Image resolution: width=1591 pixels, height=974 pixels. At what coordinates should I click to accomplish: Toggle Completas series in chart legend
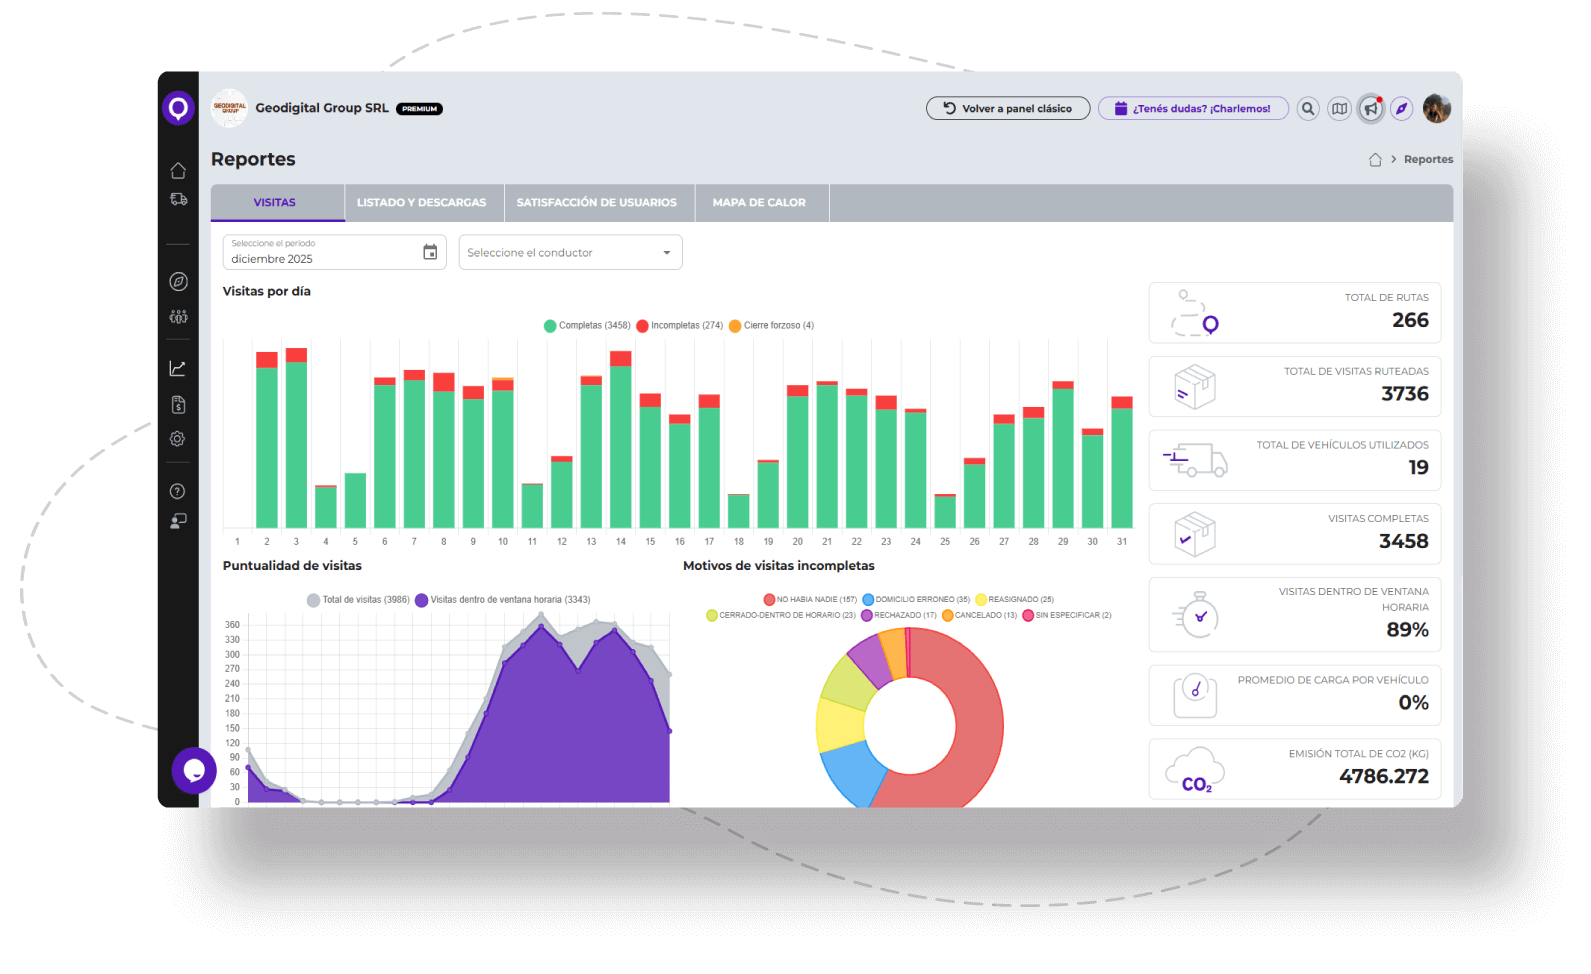pyautogui.click(x=588, y=326)
